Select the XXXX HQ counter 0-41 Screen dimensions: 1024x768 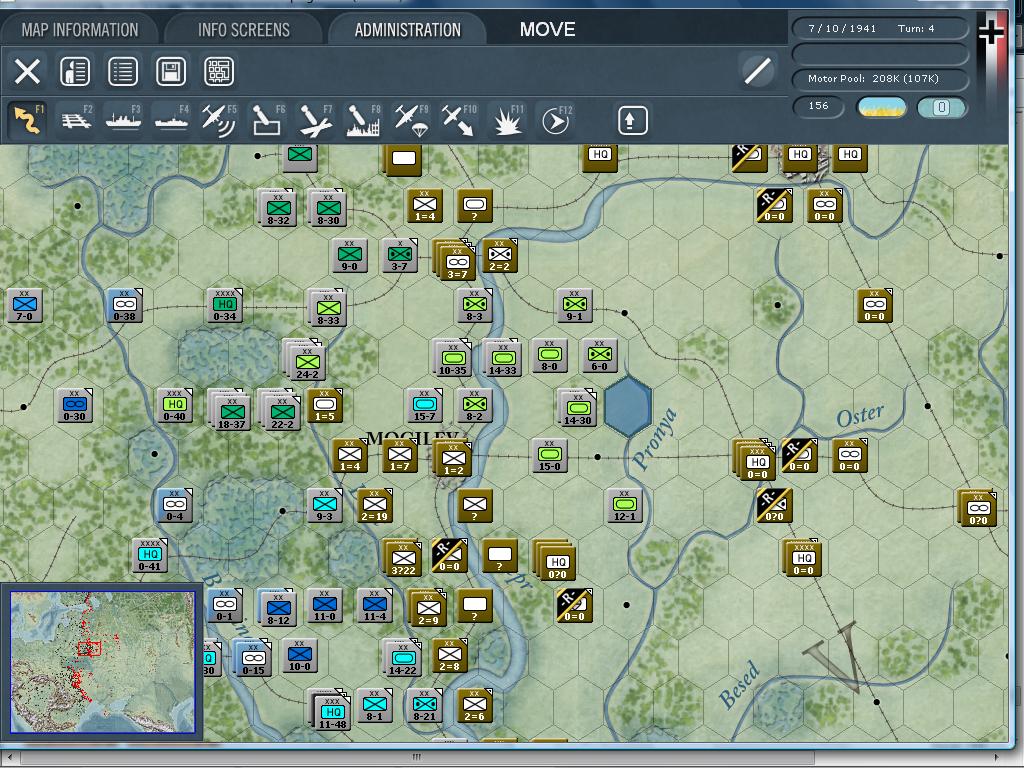150,555
